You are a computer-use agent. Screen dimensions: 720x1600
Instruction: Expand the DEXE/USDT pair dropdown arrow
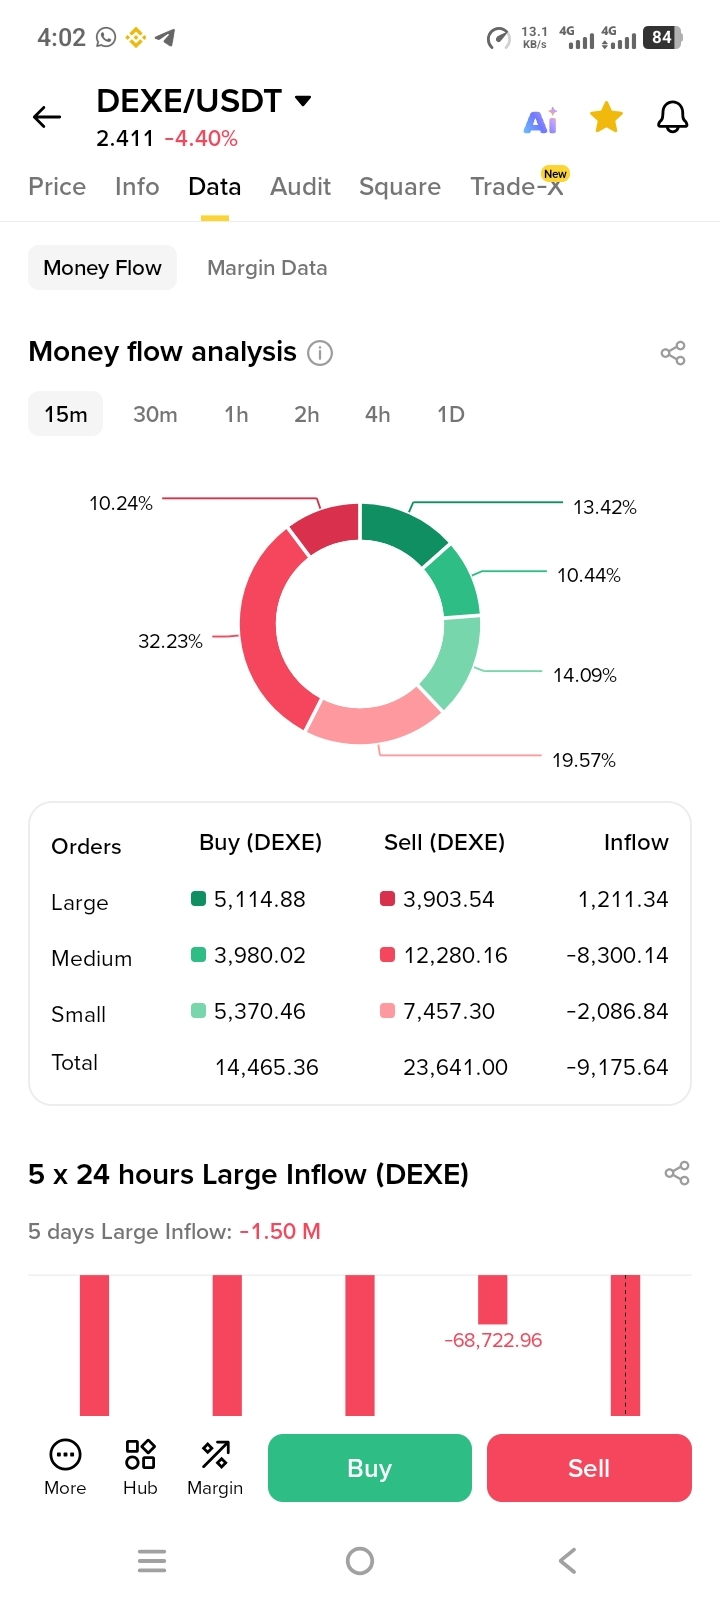303,100
